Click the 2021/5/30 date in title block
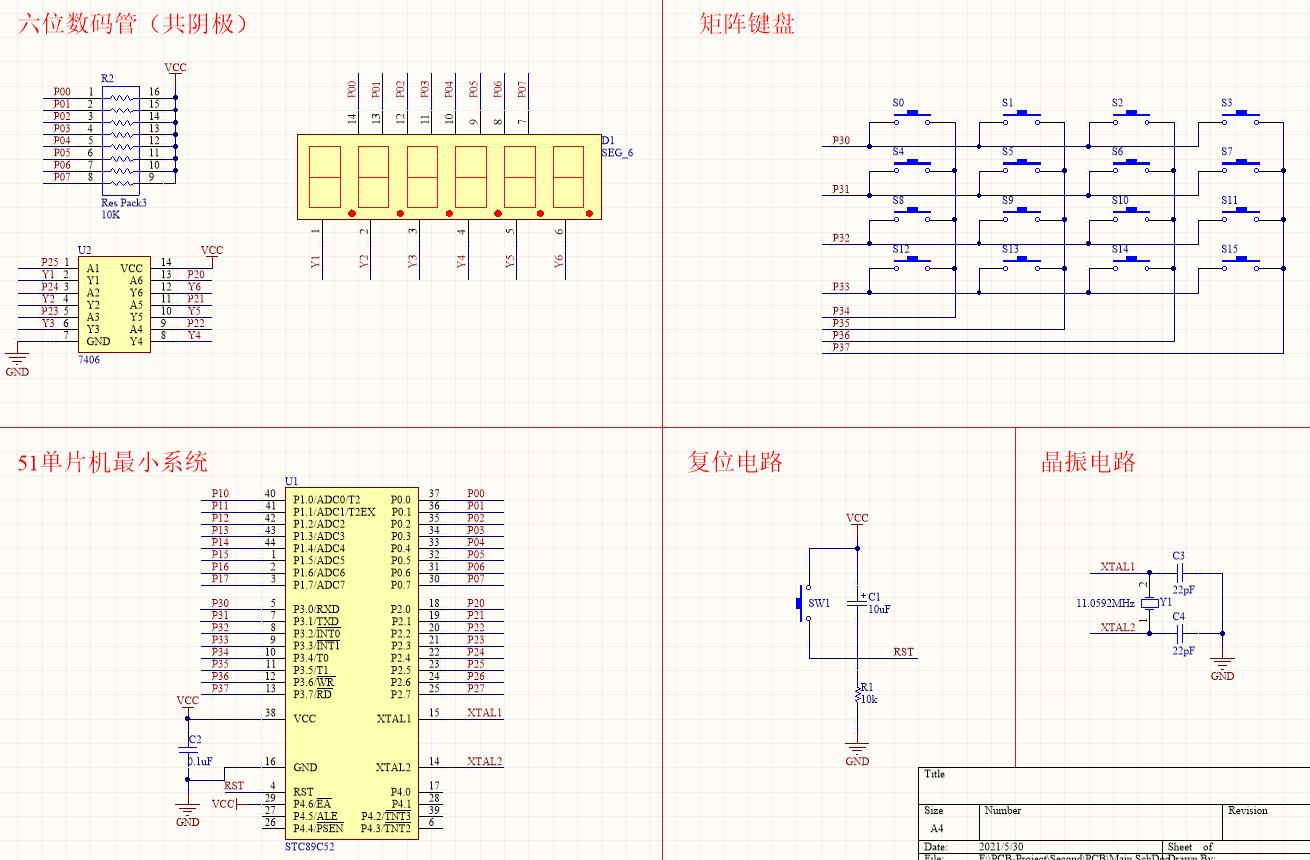Screen dimensions: 1310x860 1002,847
